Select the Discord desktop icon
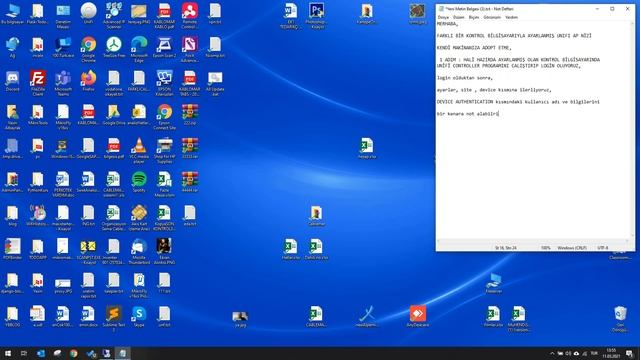 13,81
